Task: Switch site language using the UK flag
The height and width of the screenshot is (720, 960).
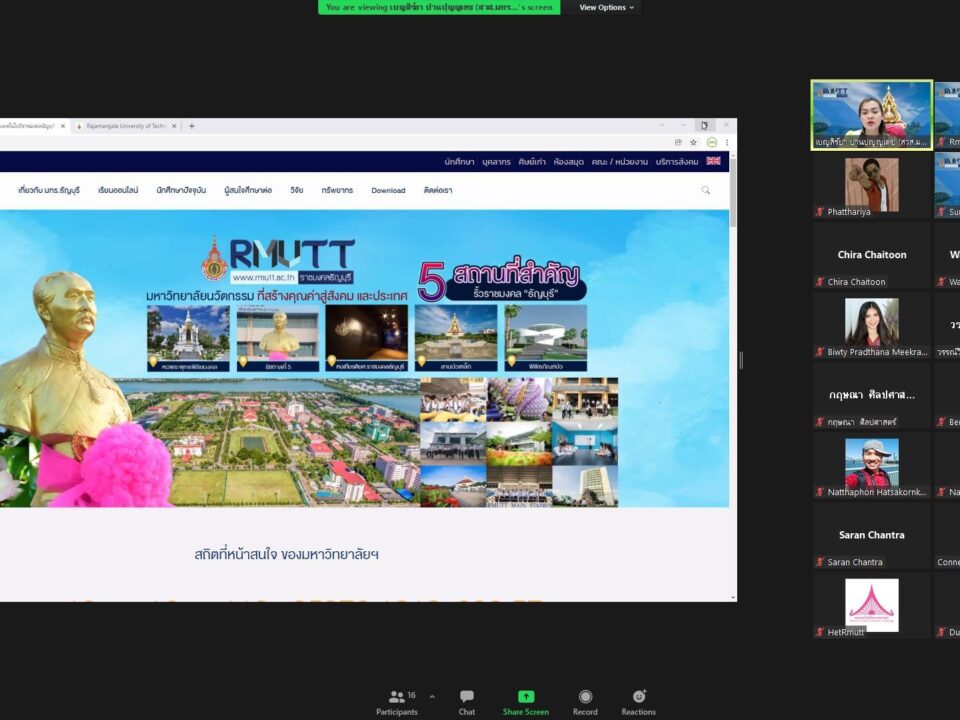Action: click(713, 161)
